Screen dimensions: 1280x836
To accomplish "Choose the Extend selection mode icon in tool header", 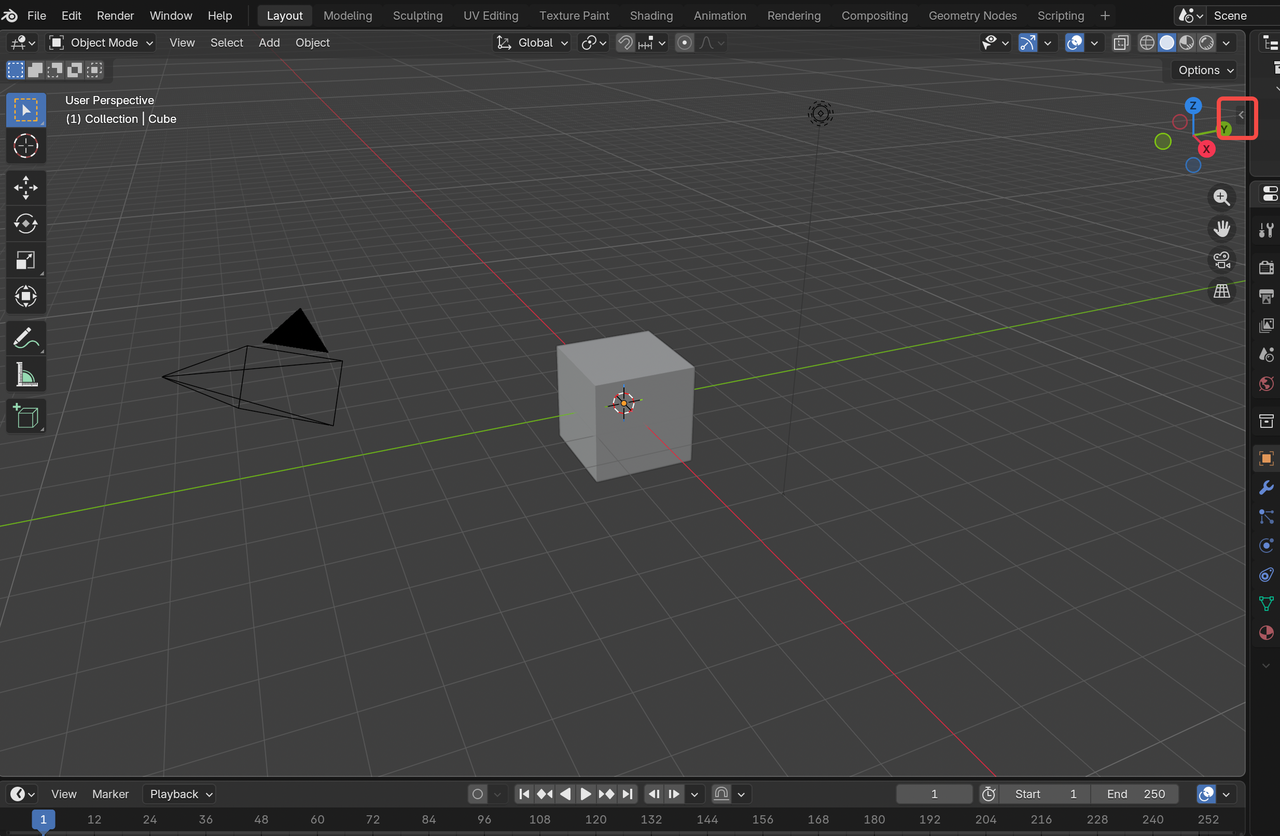I will [x=36, y=70].
